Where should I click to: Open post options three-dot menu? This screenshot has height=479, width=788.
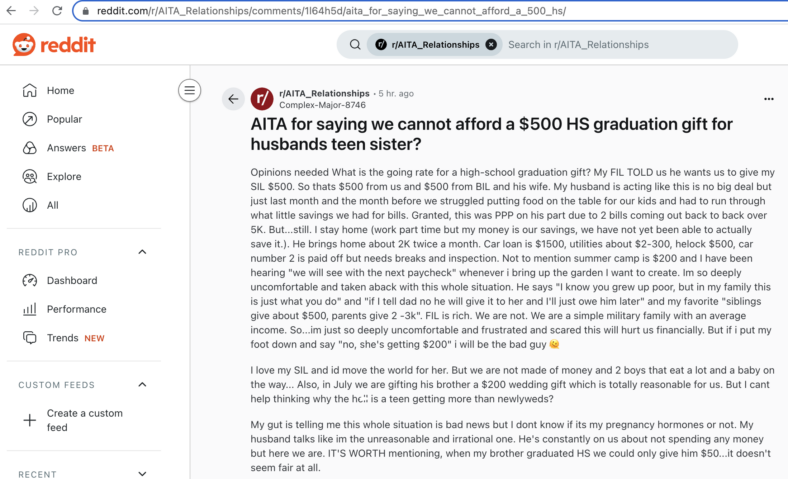tap(768, 99)
